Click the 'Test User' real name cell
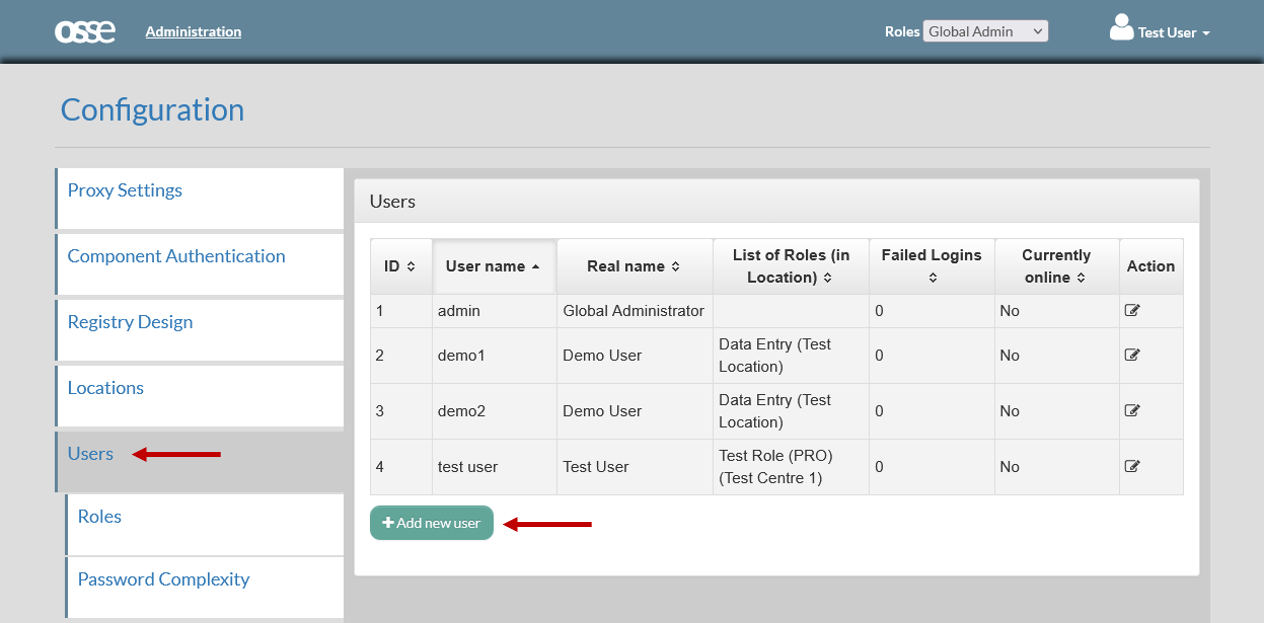The width and height of the screenshot is (1264, 623). [634, 467]
